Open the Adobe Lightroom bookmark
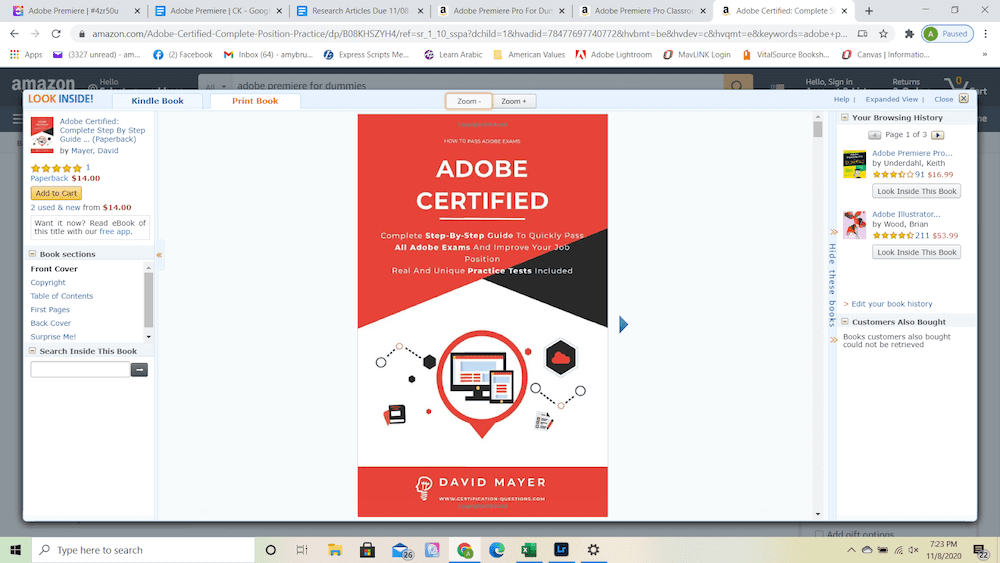The width and height of the screenshot is (1000, 563). [614, 55]
